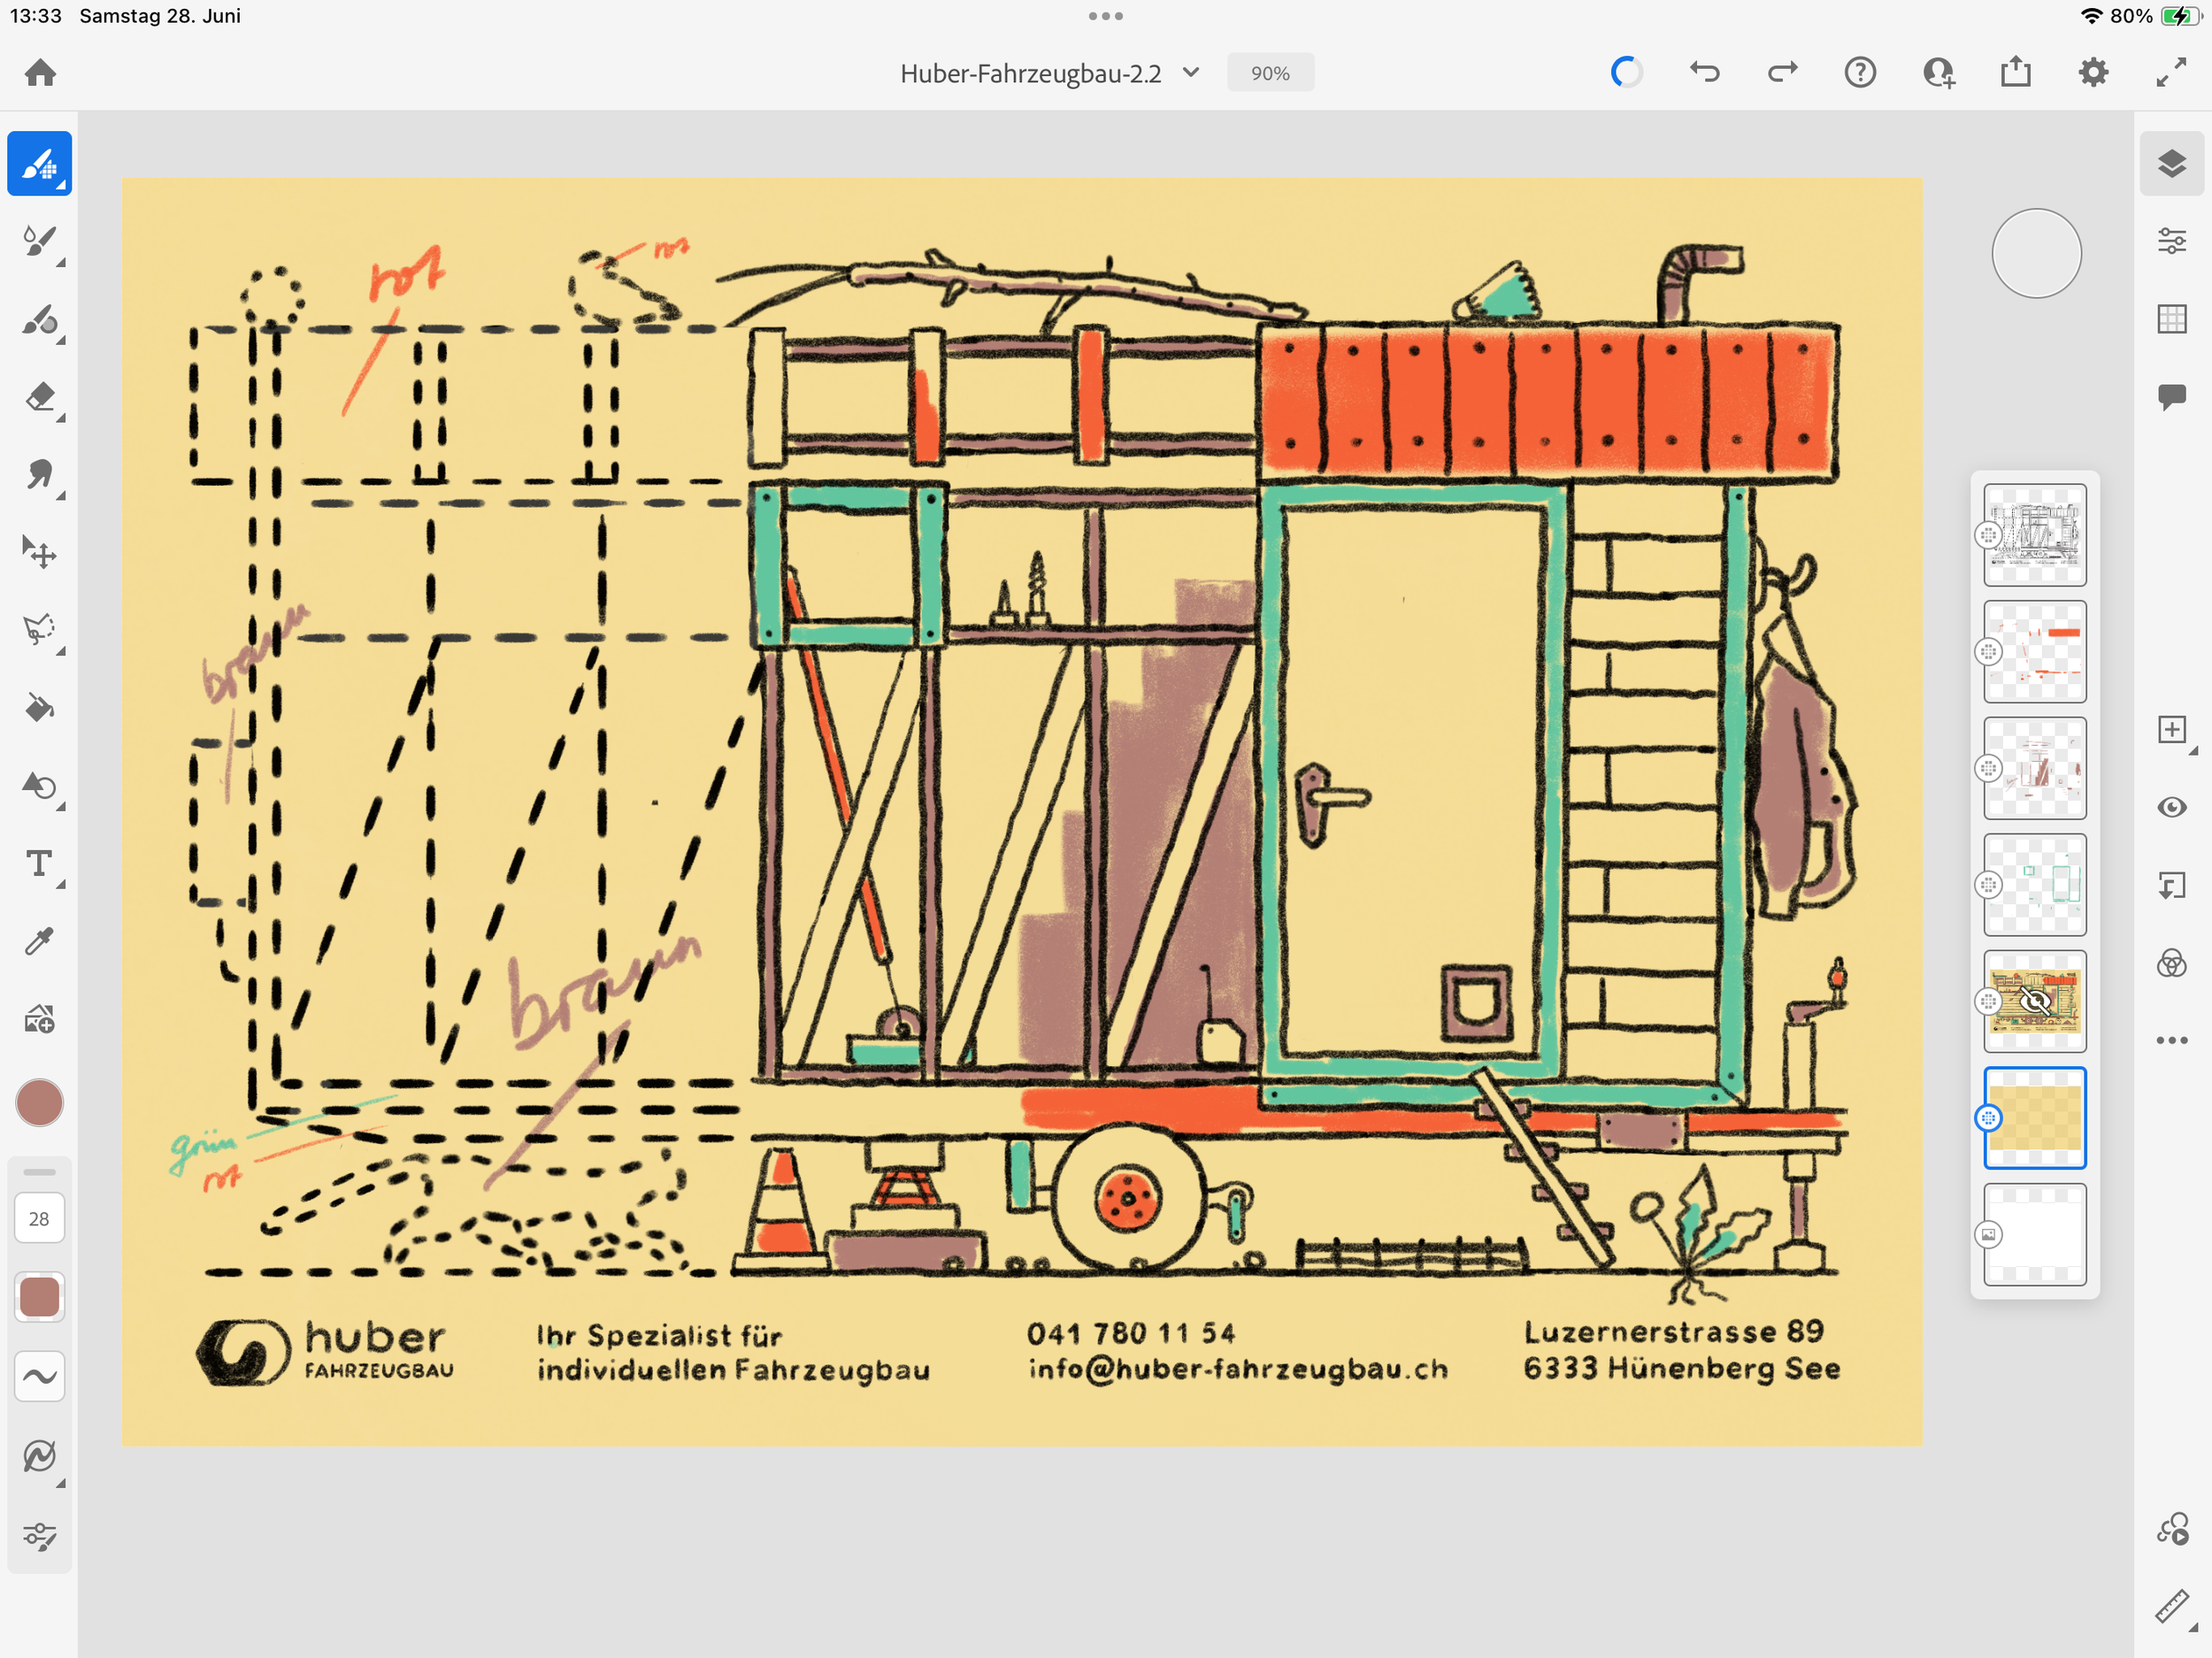Viewport: 2212px width, 1658px height.
Task: Open the Place image tool
Action: pos(39,1019)
